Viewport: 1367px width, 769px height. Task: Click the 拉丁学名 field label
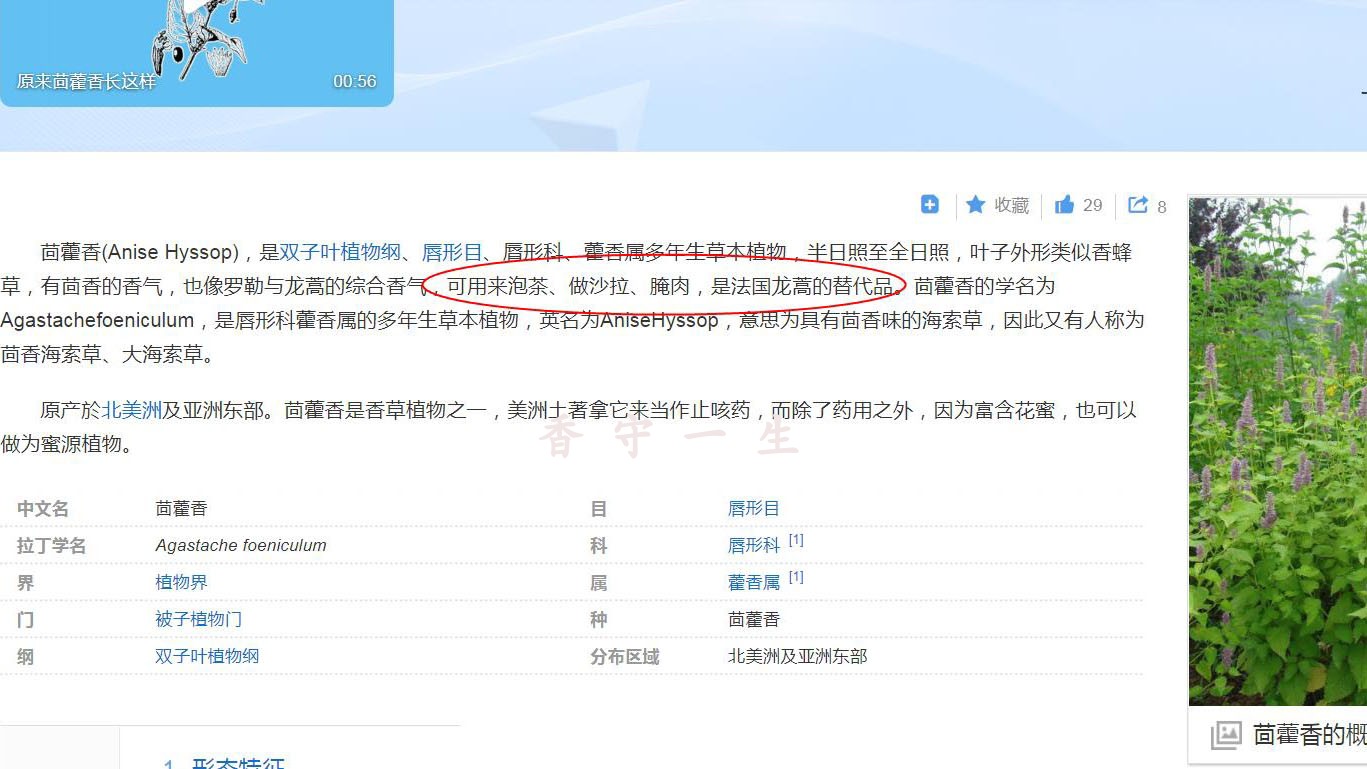(x=51, y=545)
